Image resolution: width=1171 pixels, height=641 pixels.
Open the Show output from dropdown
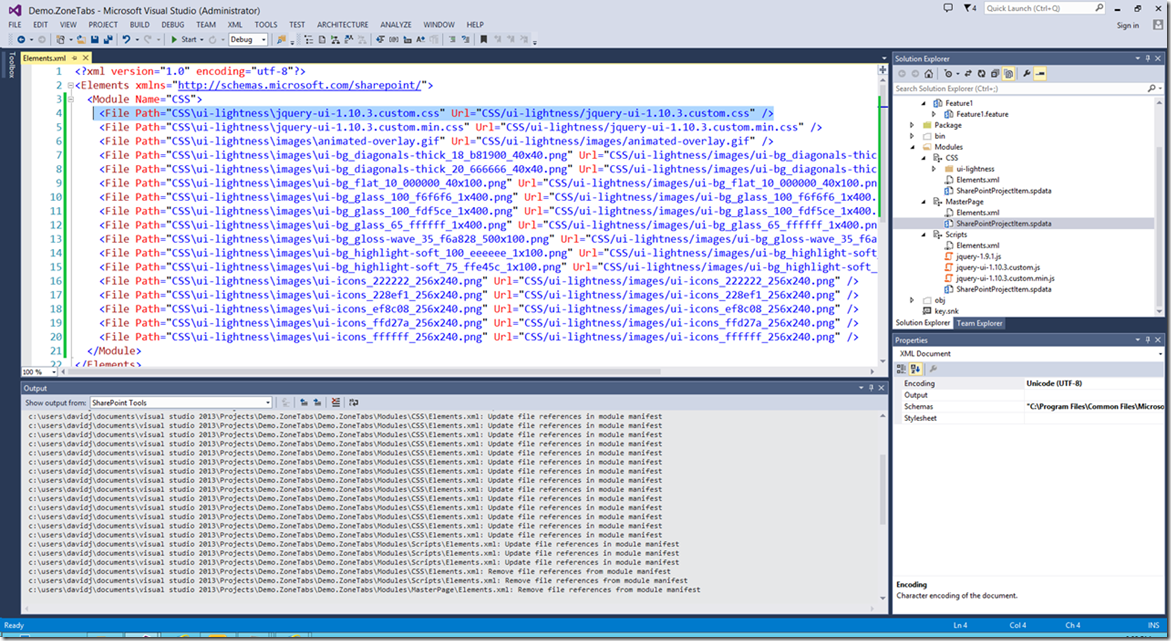click(x=181, y=403)
